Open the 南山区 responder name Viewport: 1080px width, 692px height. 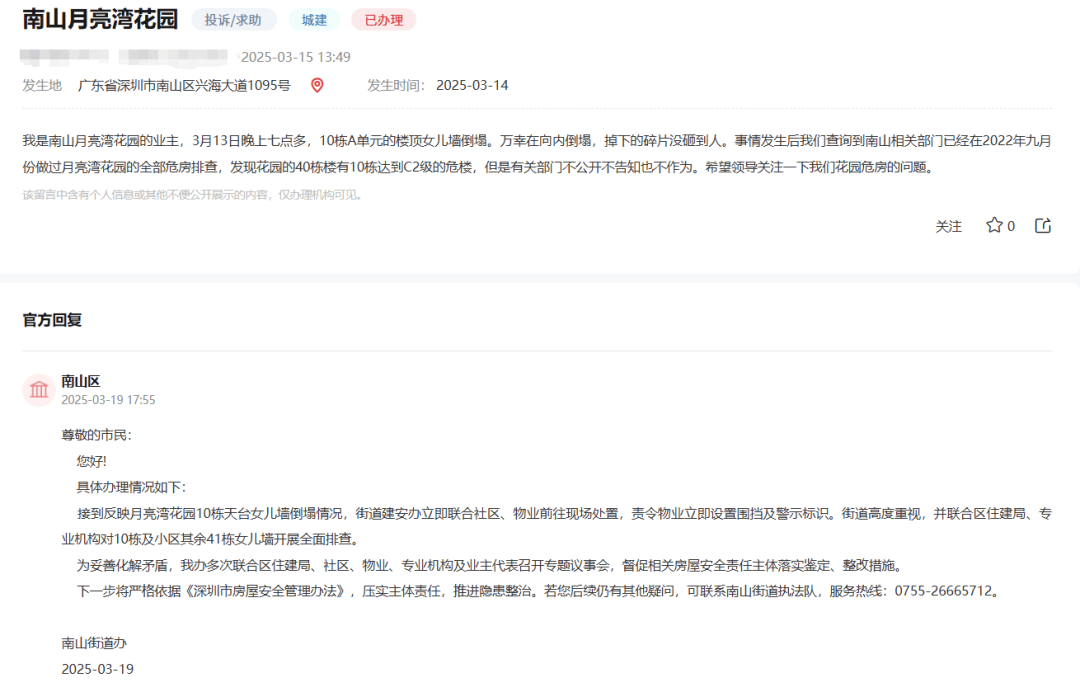tap(81, 380)
